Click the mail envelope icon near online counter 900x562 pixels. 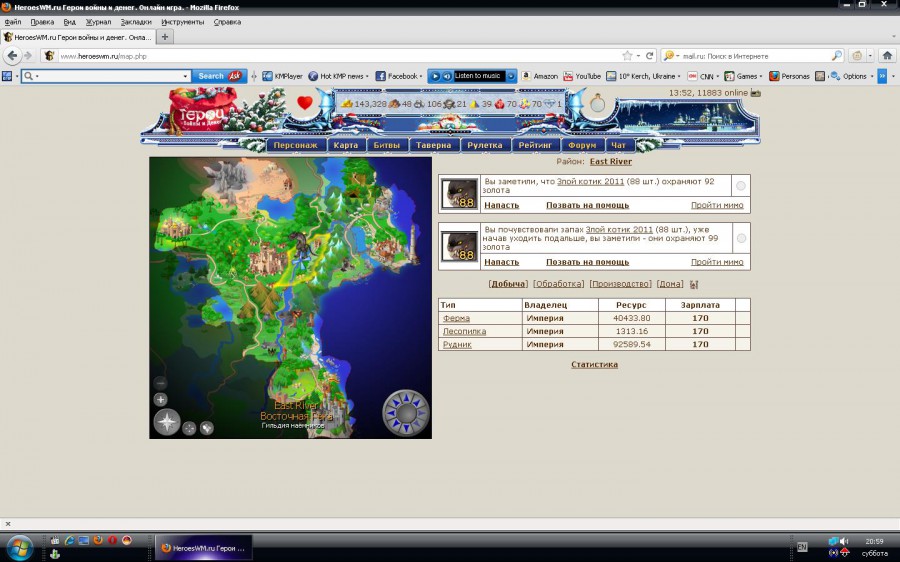coord(756,92)
